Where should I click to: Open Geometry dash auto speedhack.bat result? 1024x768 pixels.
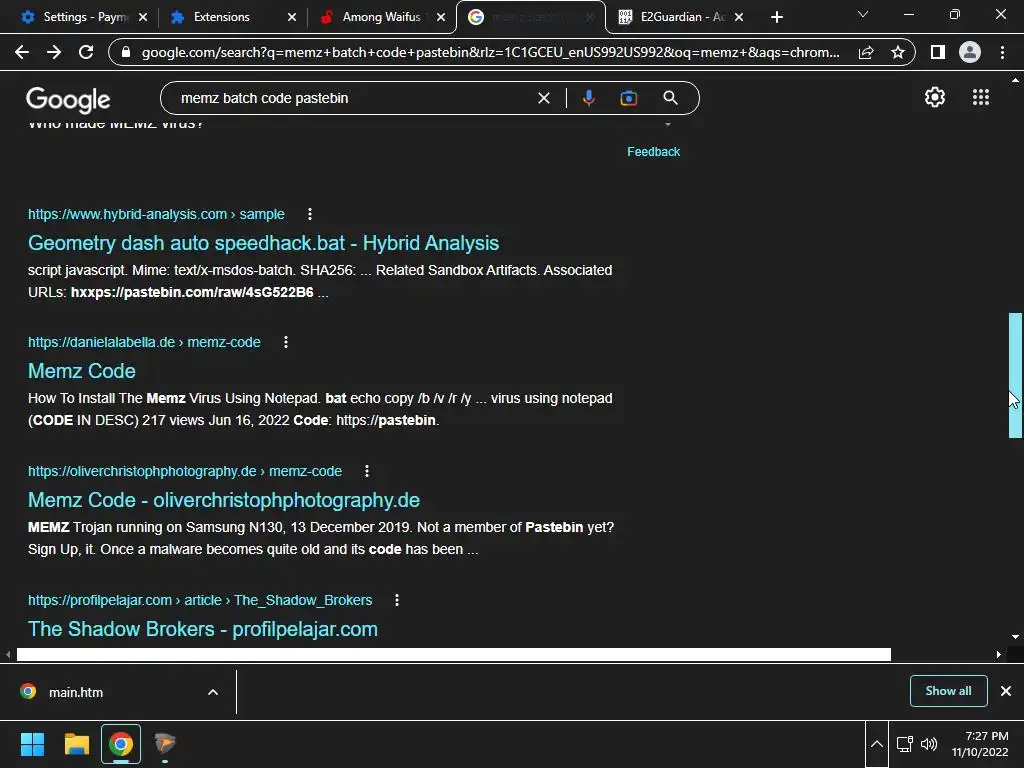(263, 243)
